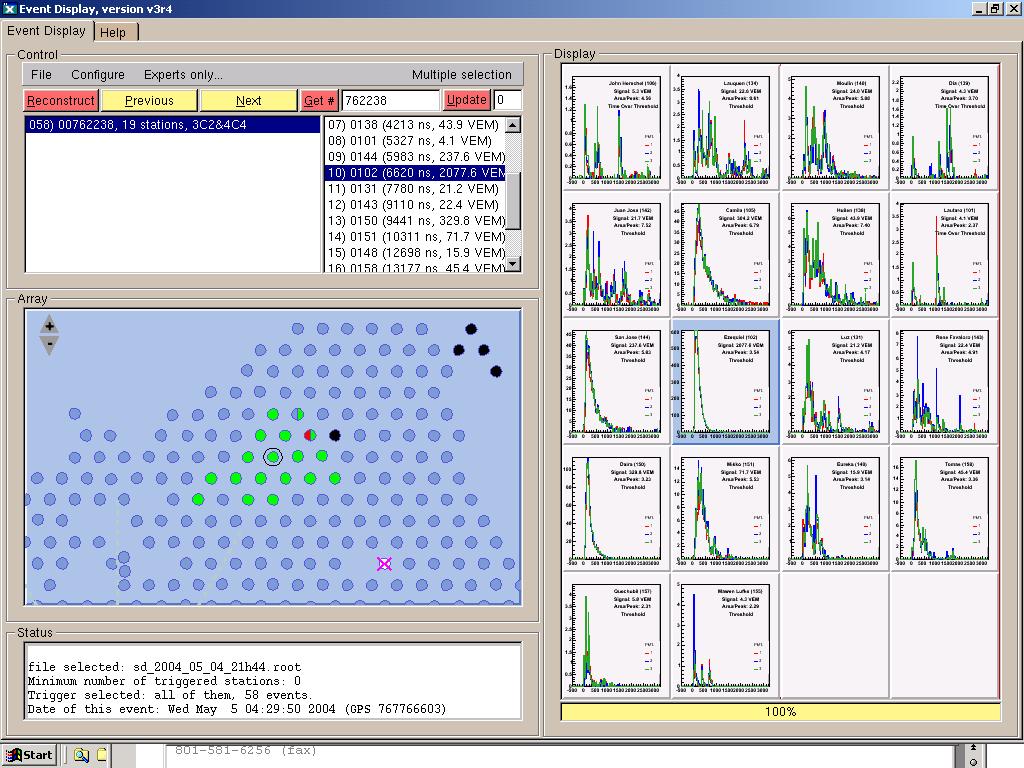Viewport: 1024px width, 768px height.
Task: Open the Experts only... menu
Action: [x=183, y=74]
